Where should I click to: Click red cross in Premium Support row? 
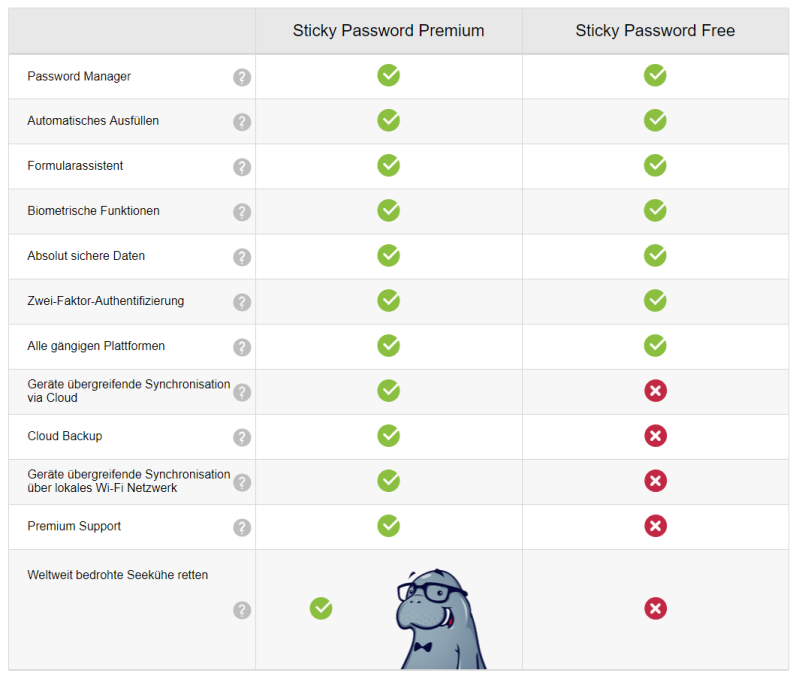(x=655, y=526)
